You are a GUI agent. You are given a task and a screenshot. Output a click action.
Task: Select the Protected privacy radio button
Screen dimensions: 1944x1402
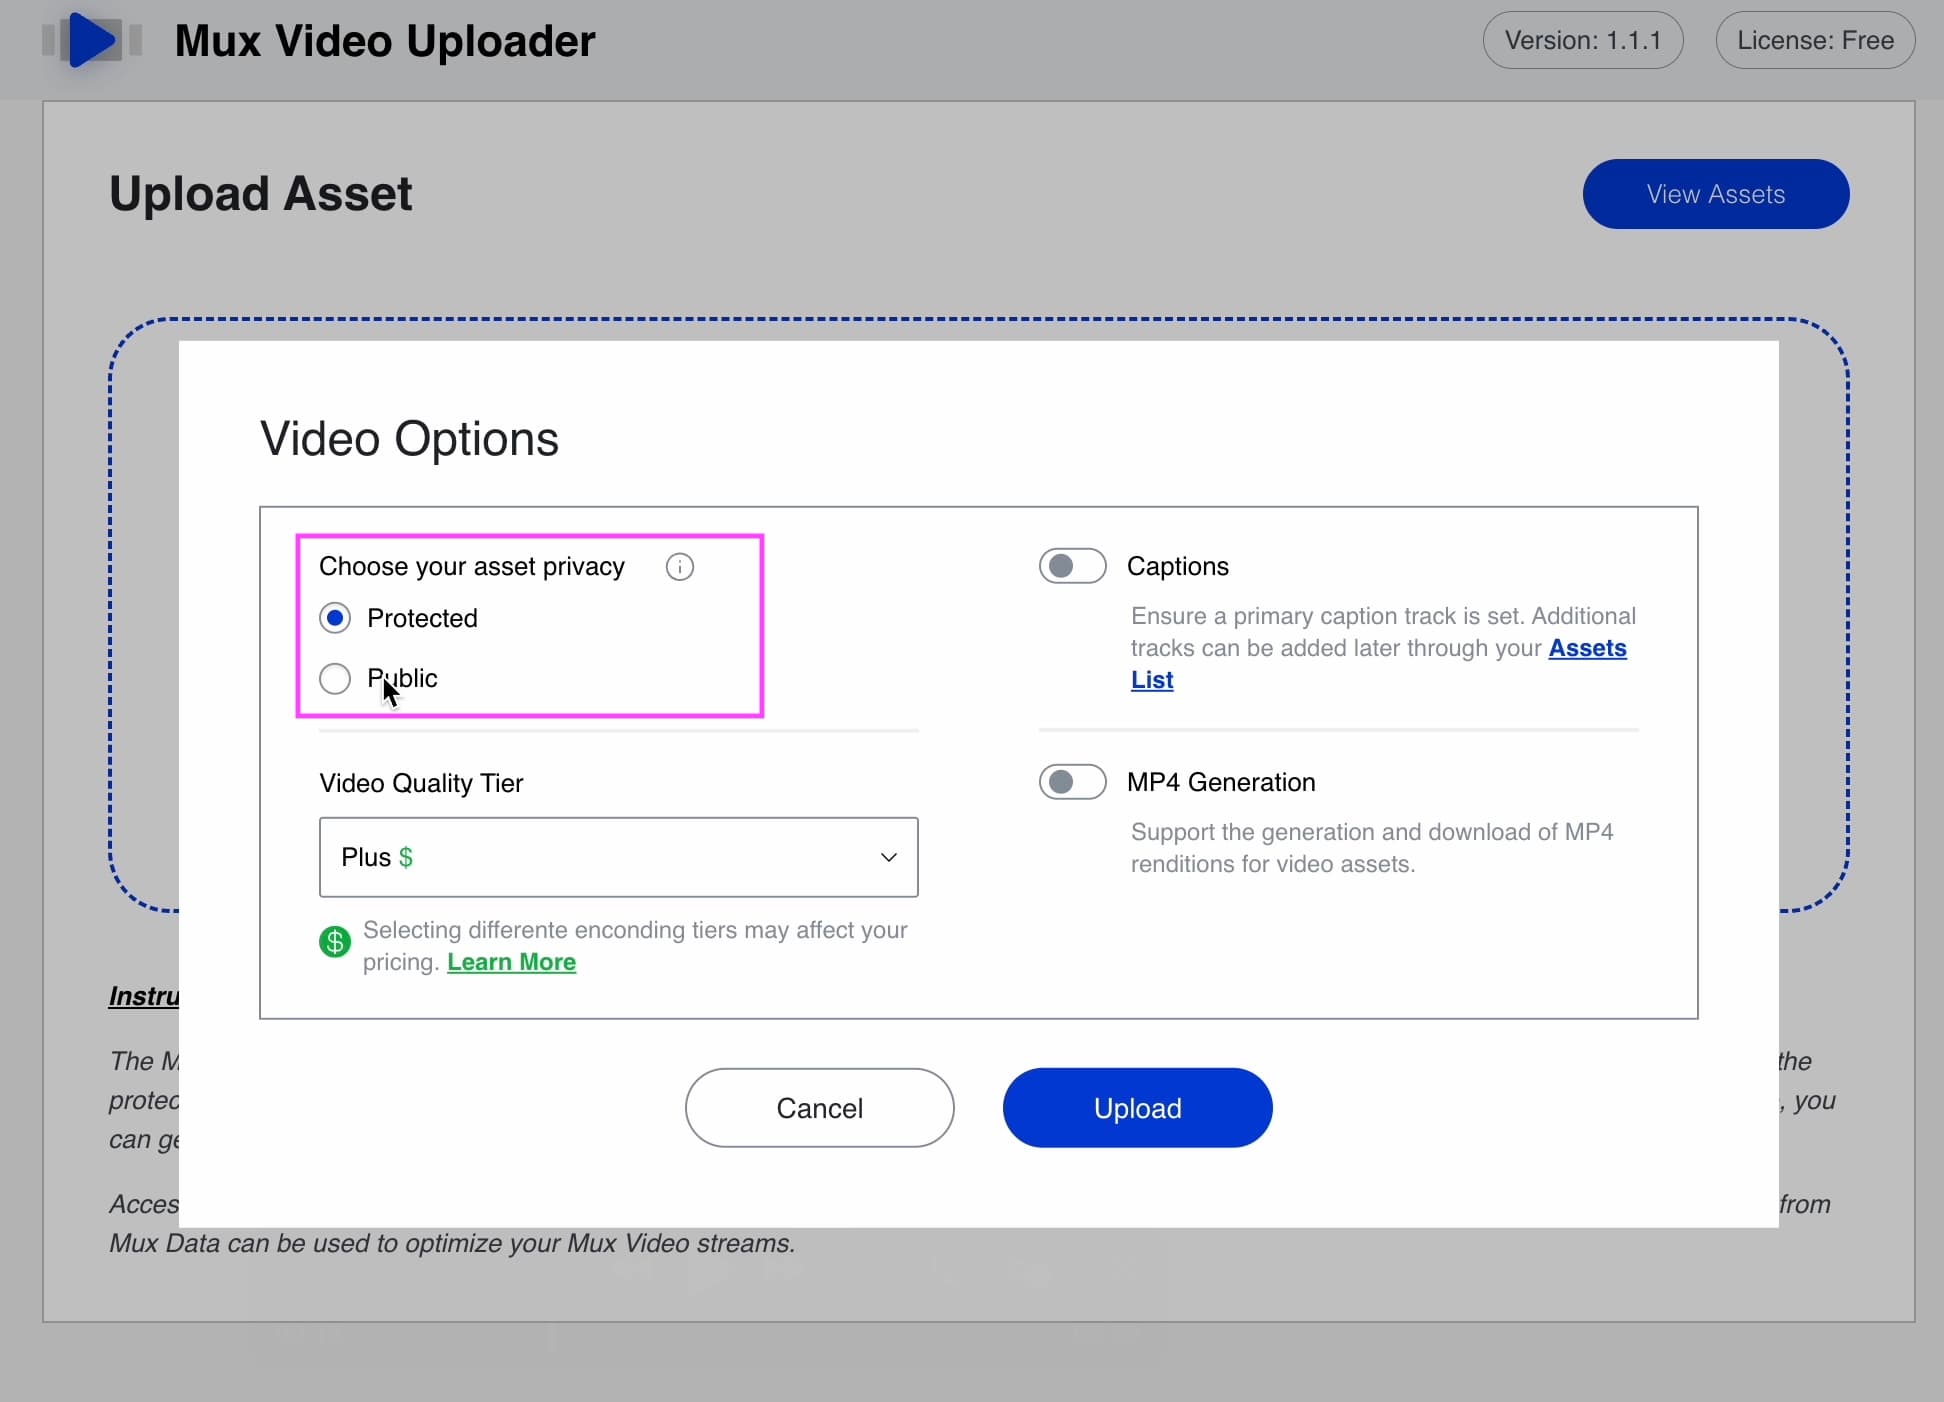point(335,618)
